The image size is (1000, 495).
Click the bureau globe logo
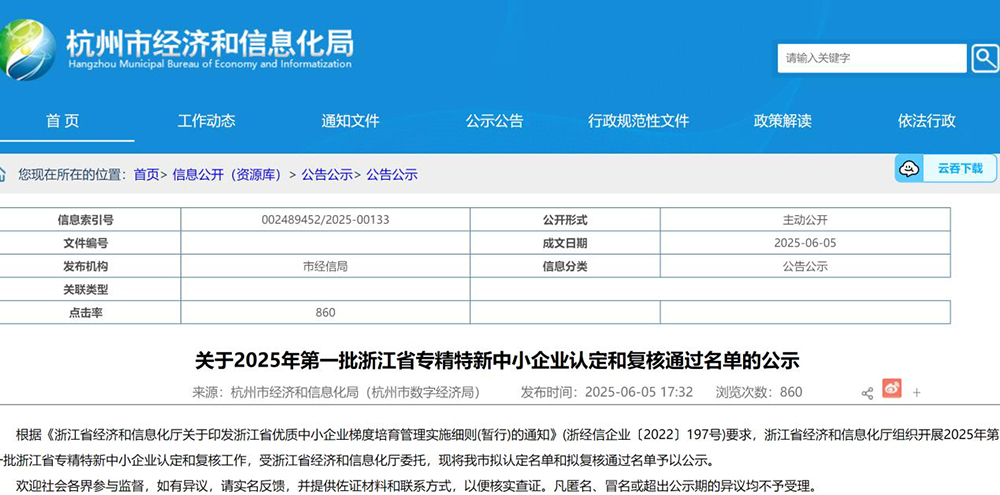[28, 48]
